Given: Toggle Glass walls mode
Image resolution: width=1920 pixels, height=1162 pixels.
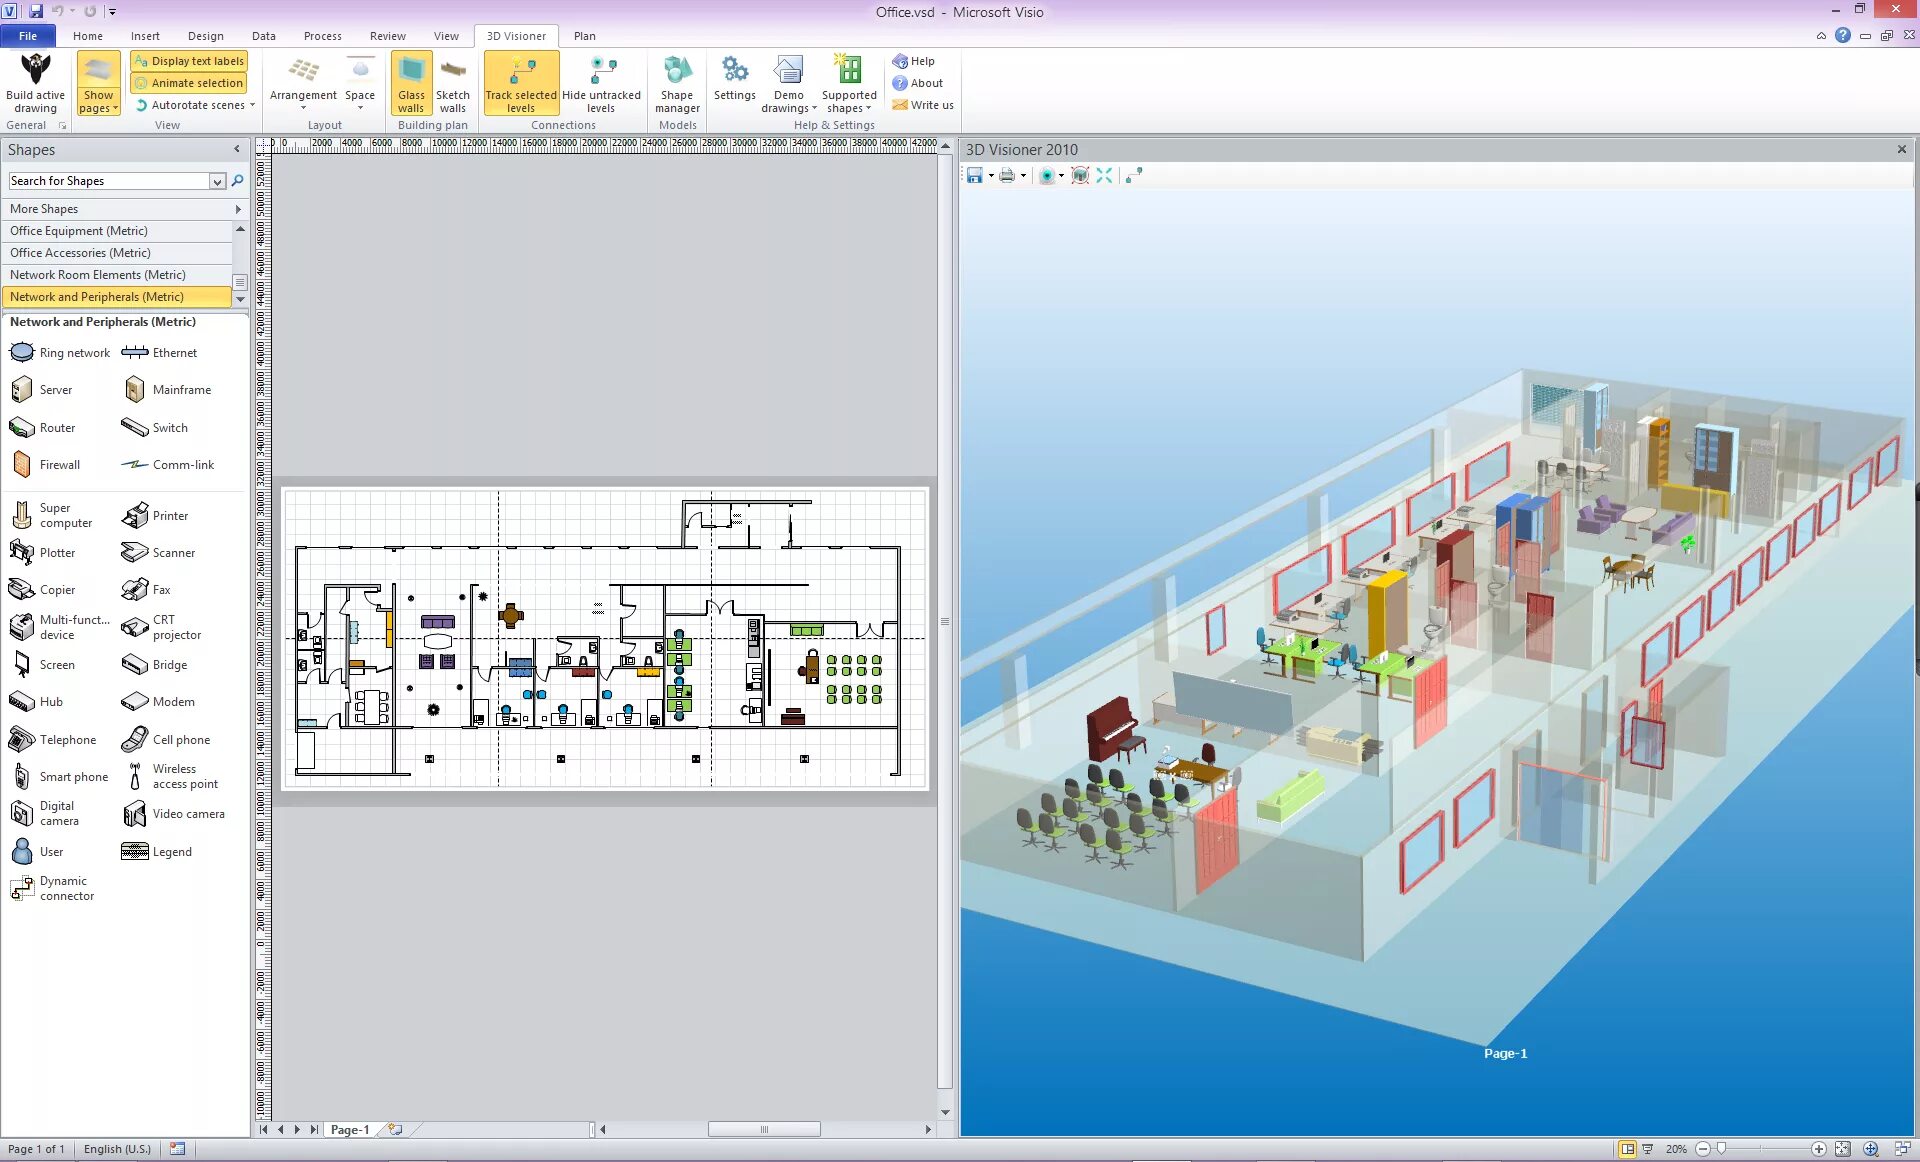Looking at the screenshot, I should 411,84.
